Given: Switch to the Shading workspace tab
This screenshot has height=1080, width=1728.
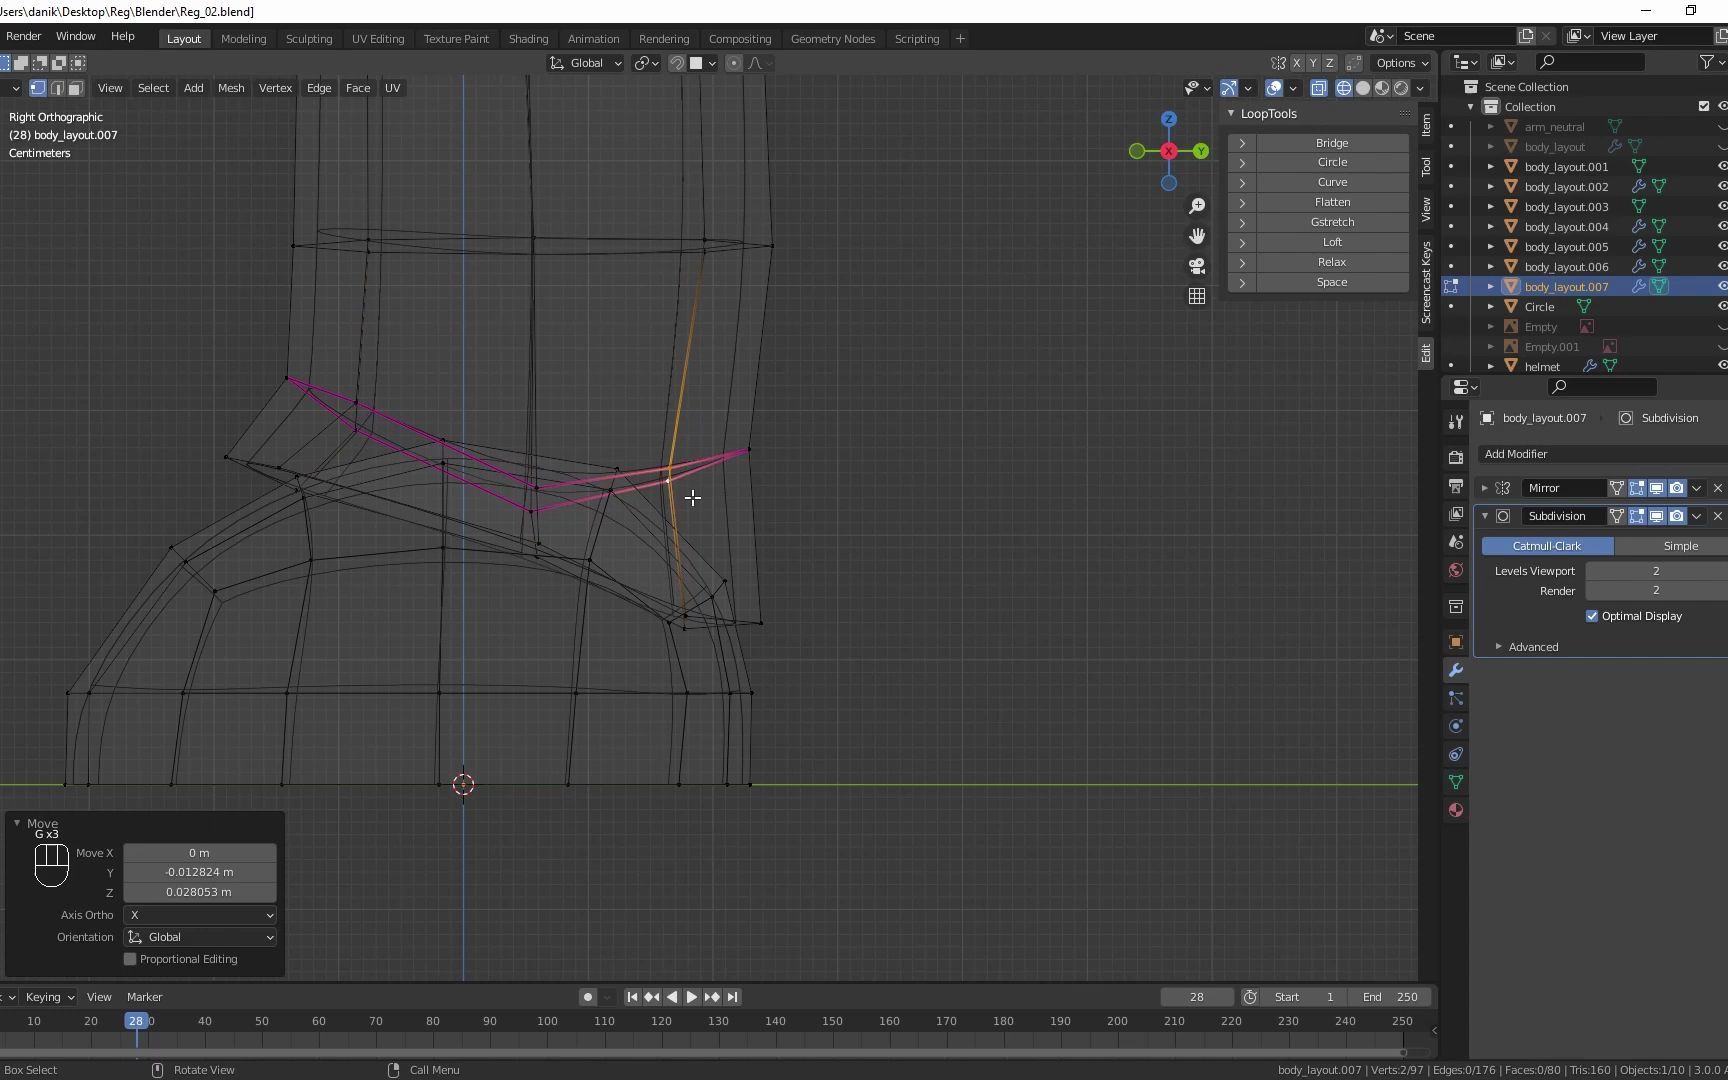Looking at the screenshot, I should (x=528, y=38).
